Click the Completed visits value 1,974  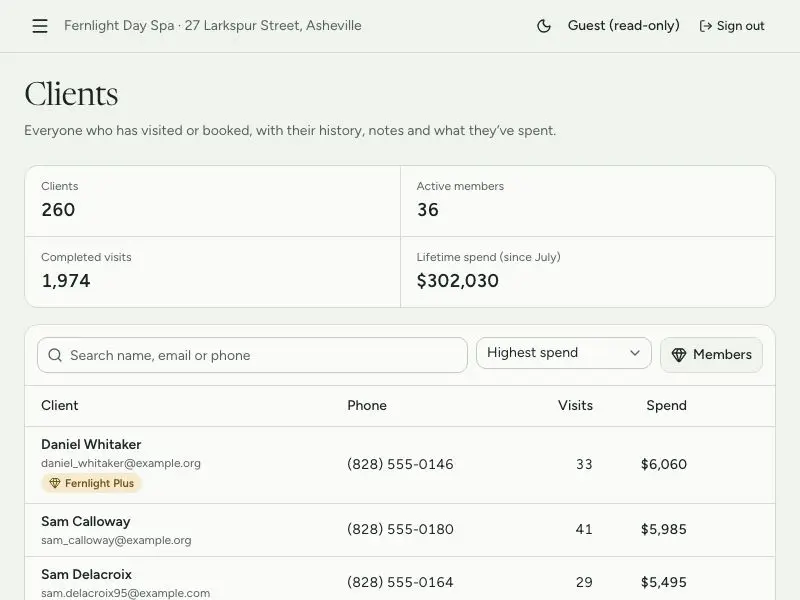tap(66, 281)
